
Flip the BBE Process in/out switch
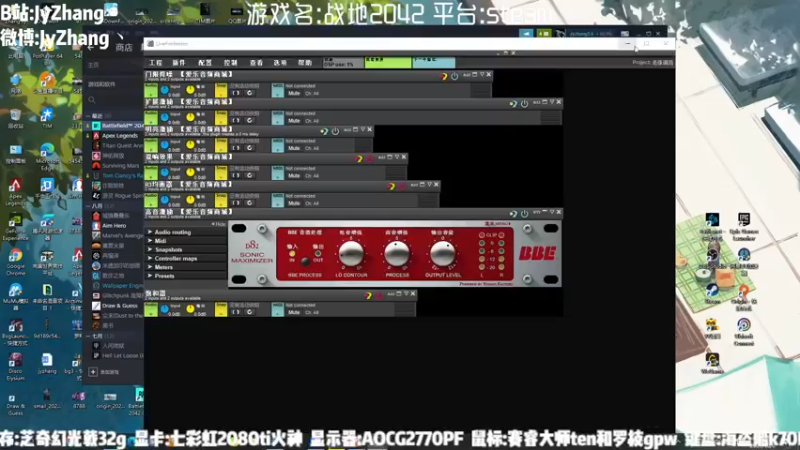305,261
